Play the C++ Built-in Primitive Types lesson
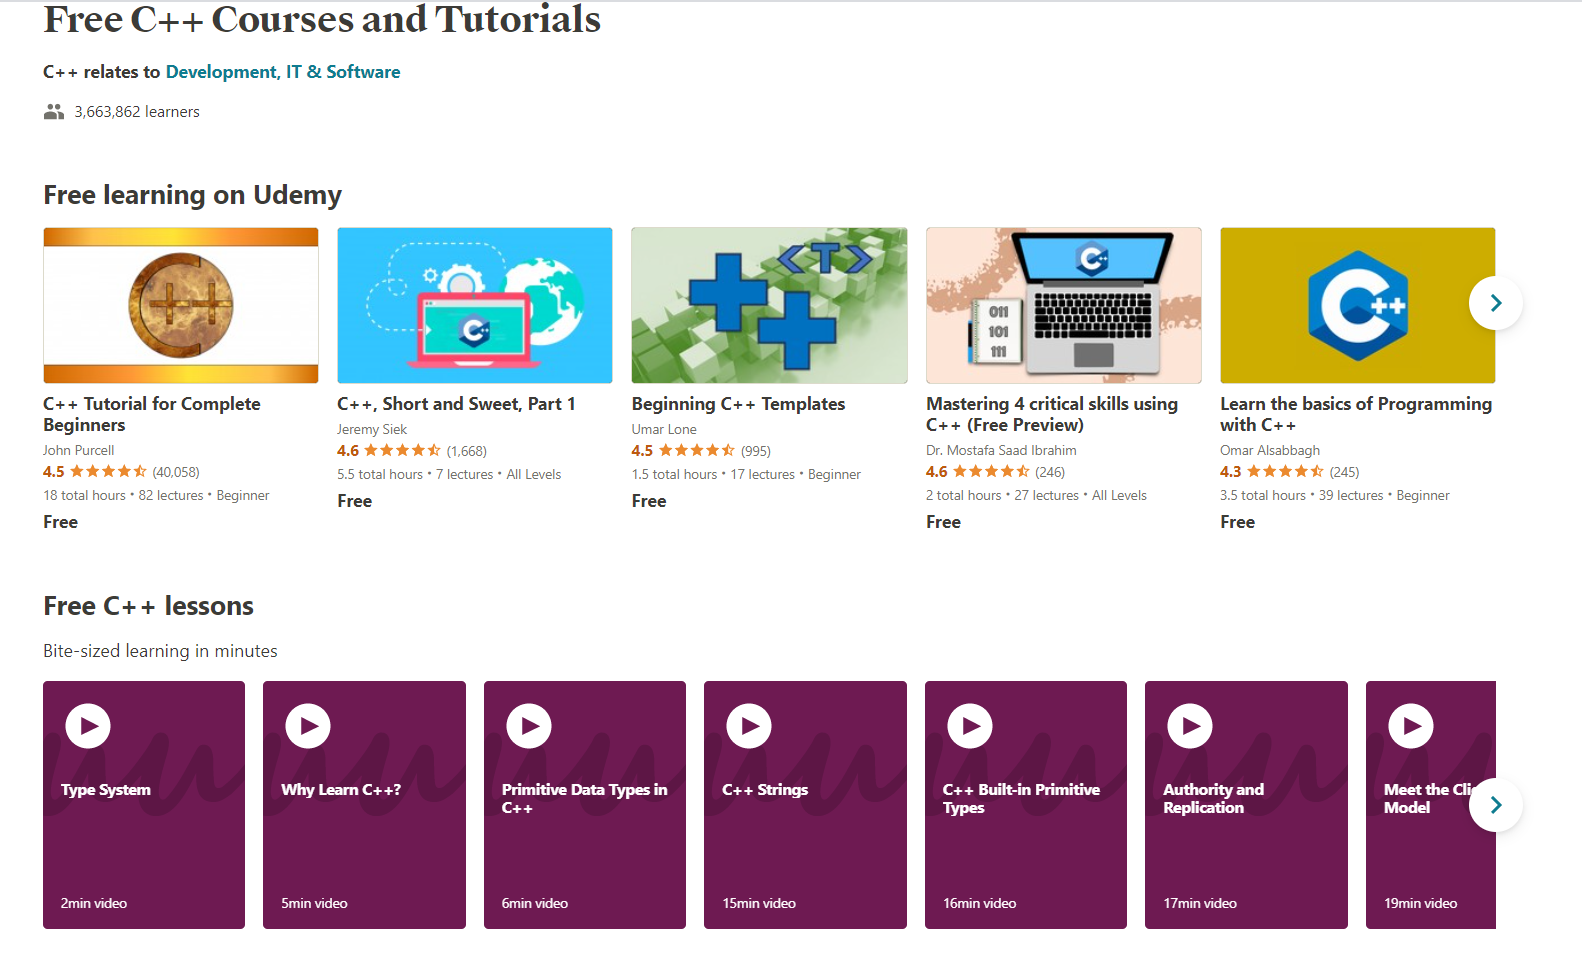 click(x=970, y=726)
